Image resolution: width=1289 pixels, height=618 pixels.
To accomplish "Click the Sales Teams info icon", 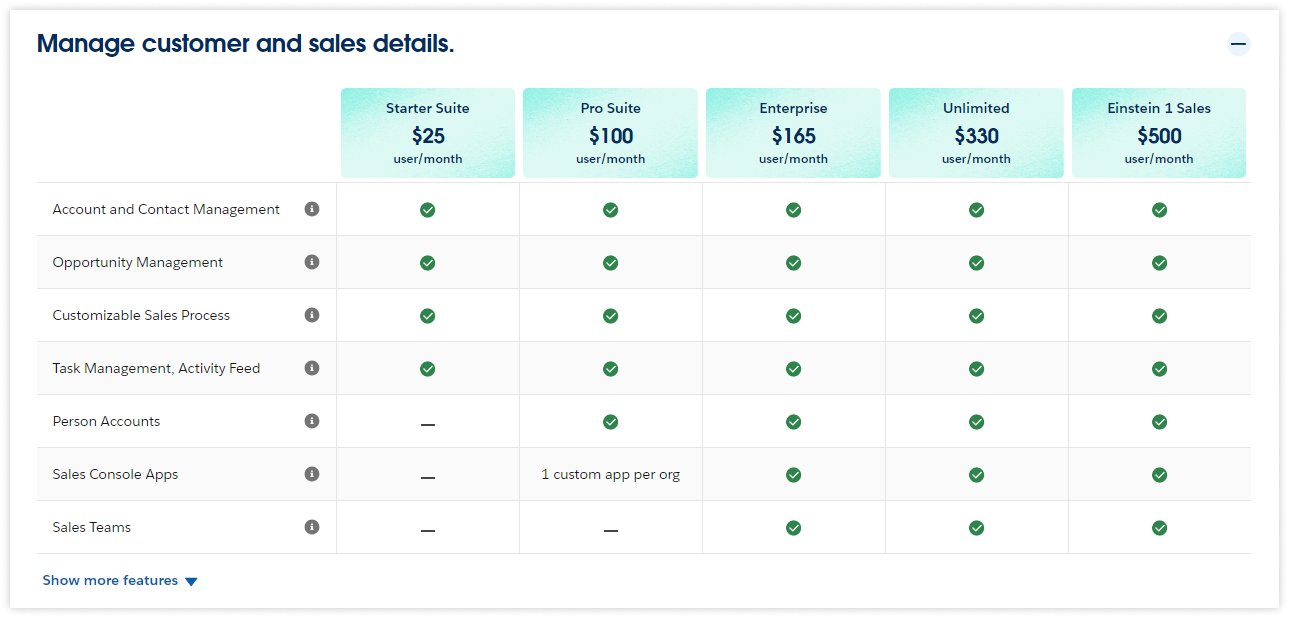I will 311,527.
